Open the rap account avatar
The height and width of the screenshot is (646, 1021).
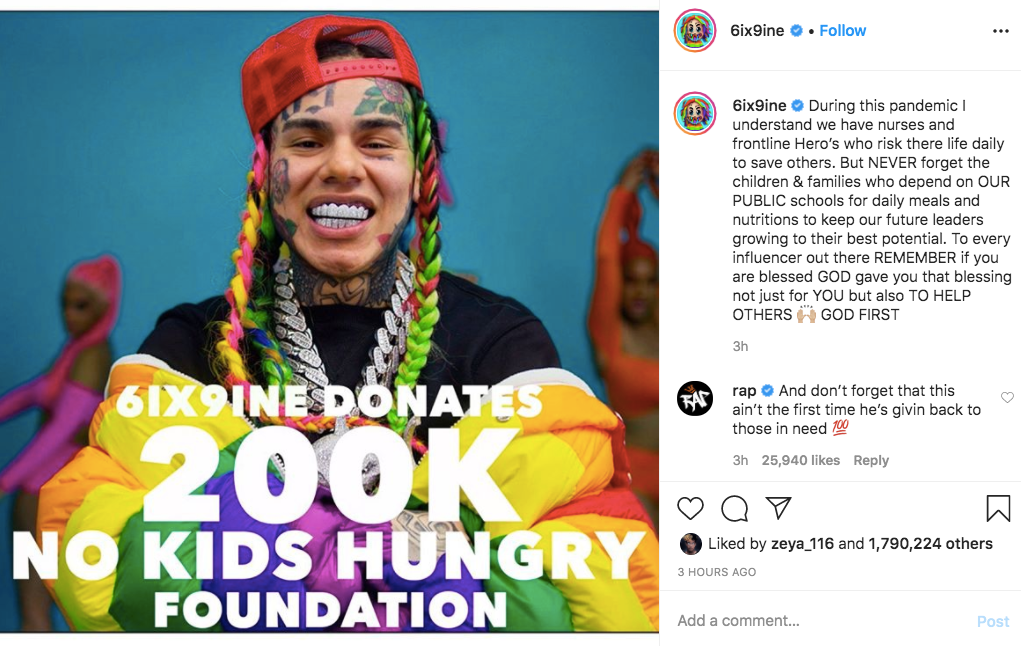click(695, 399)
